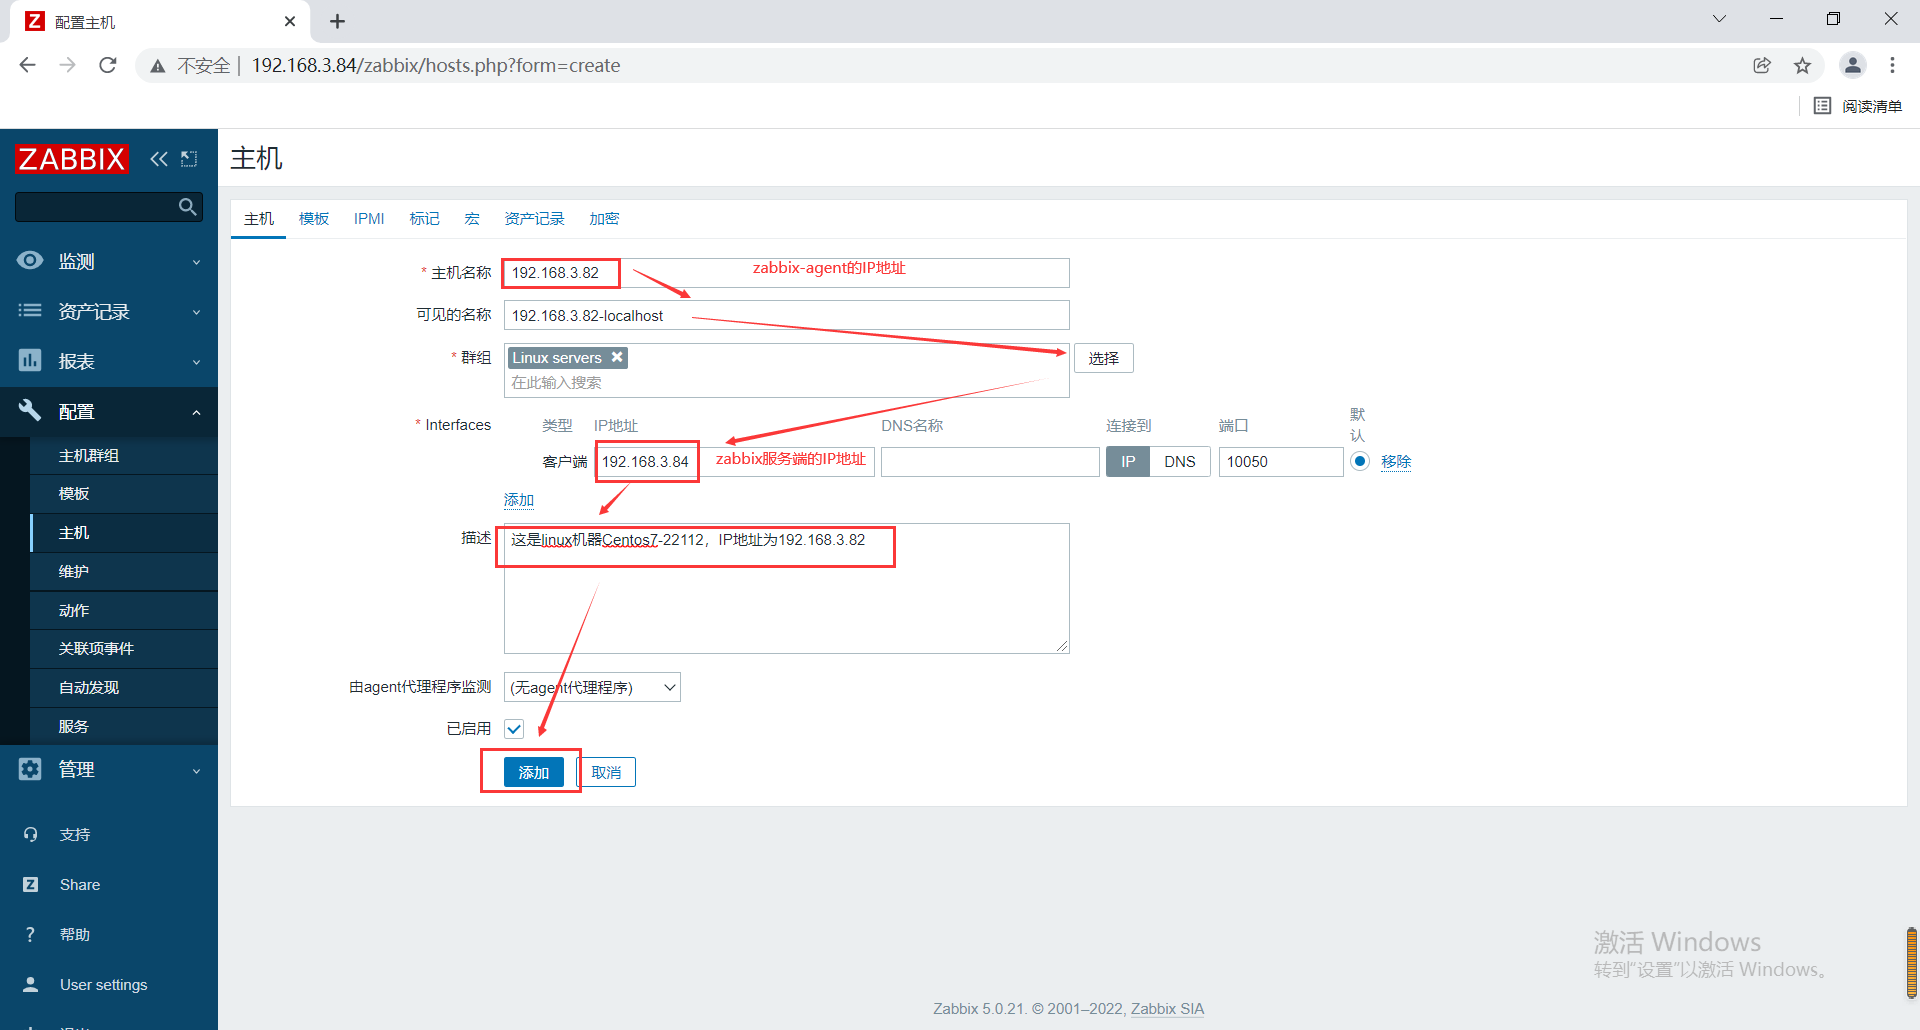Click the 主机名称 input field
This screenshot has height=1030, width=1920.
click(x=786, y=273)
